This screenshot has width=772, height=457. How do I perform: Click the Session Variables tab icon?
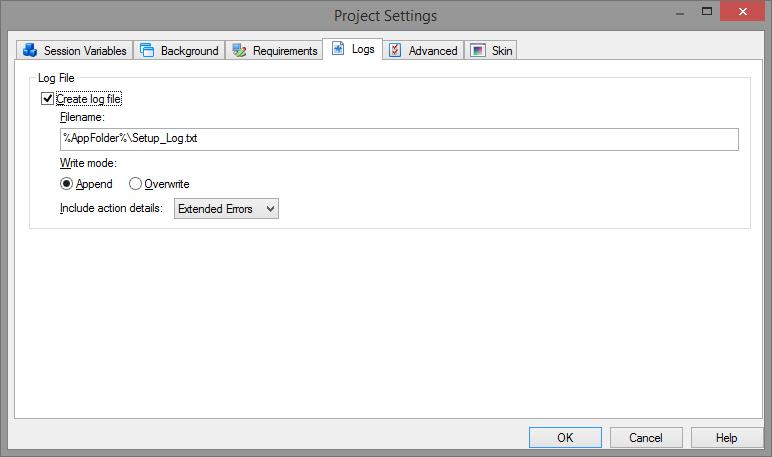[30, 50]
